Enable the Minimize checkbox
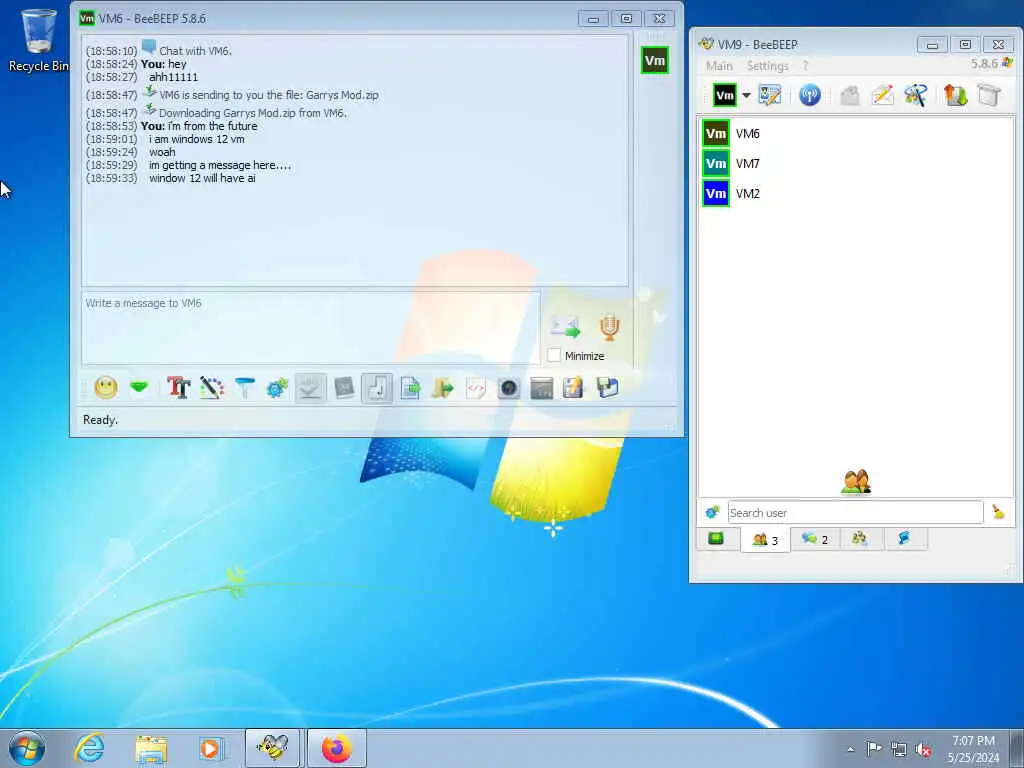The height and width of the screenshot is (768, 1024). [x=554, y=355]
